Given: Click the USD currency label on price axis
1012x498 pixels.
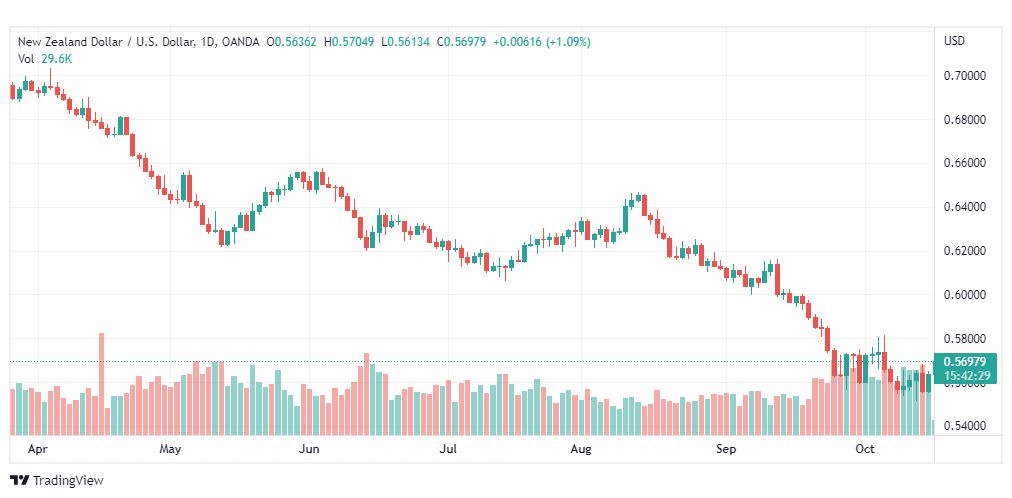Looking at the screenshot, I should [x=955, y=41].
